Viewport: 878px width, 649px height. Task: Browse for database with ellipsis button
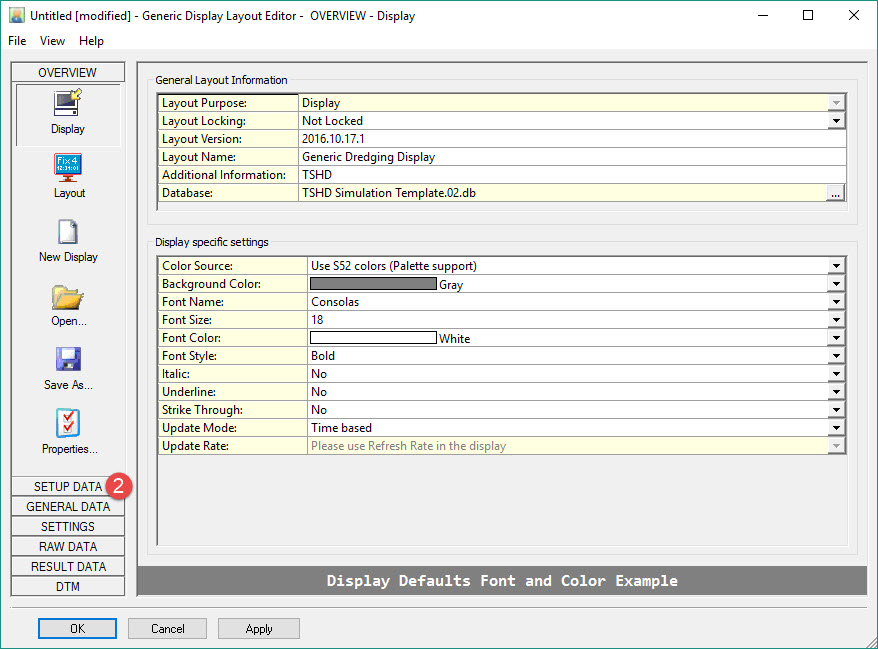click(836, 193)
